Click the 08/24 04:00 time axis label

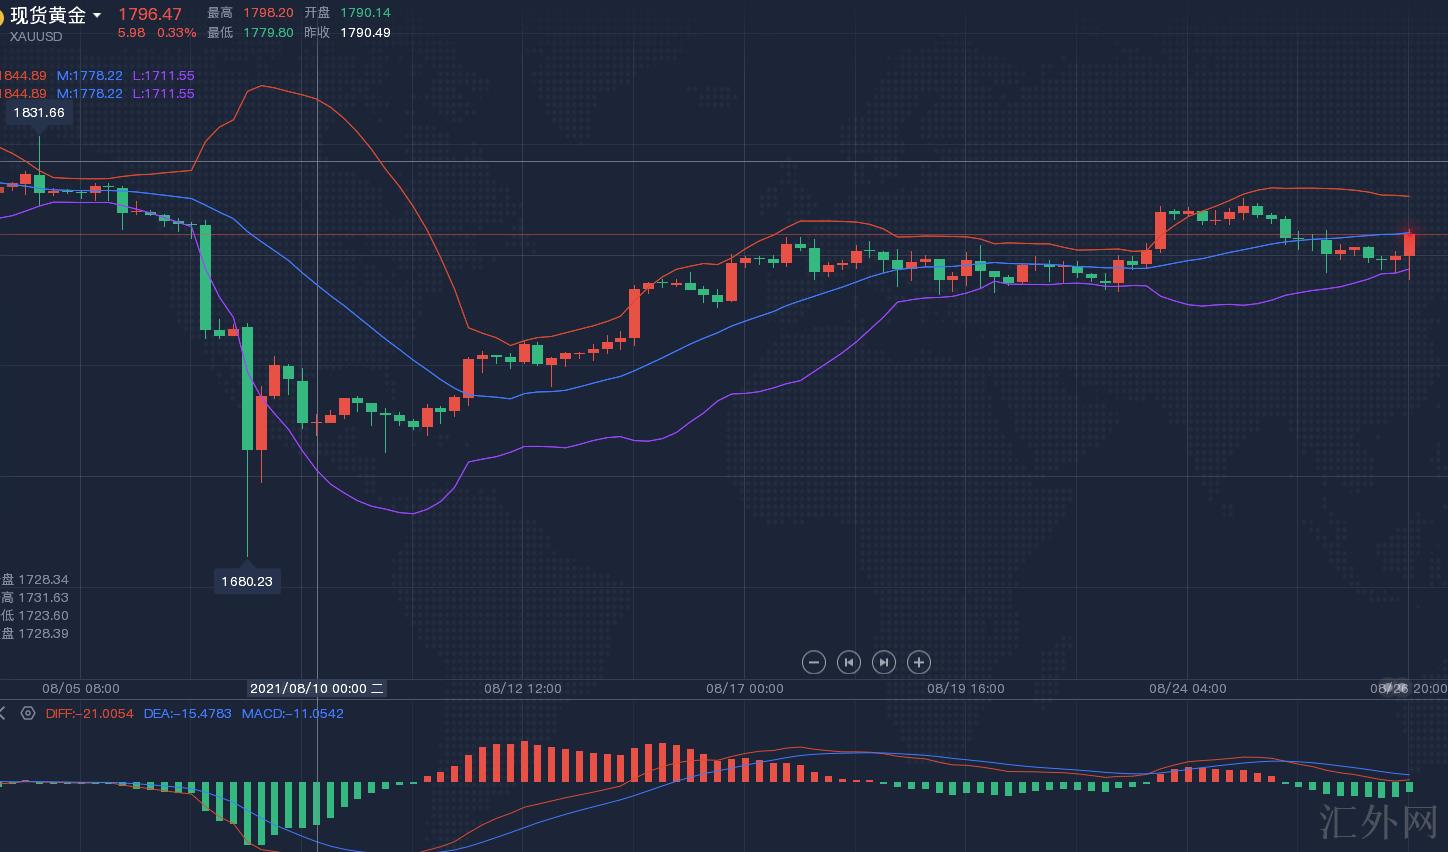1187,688
